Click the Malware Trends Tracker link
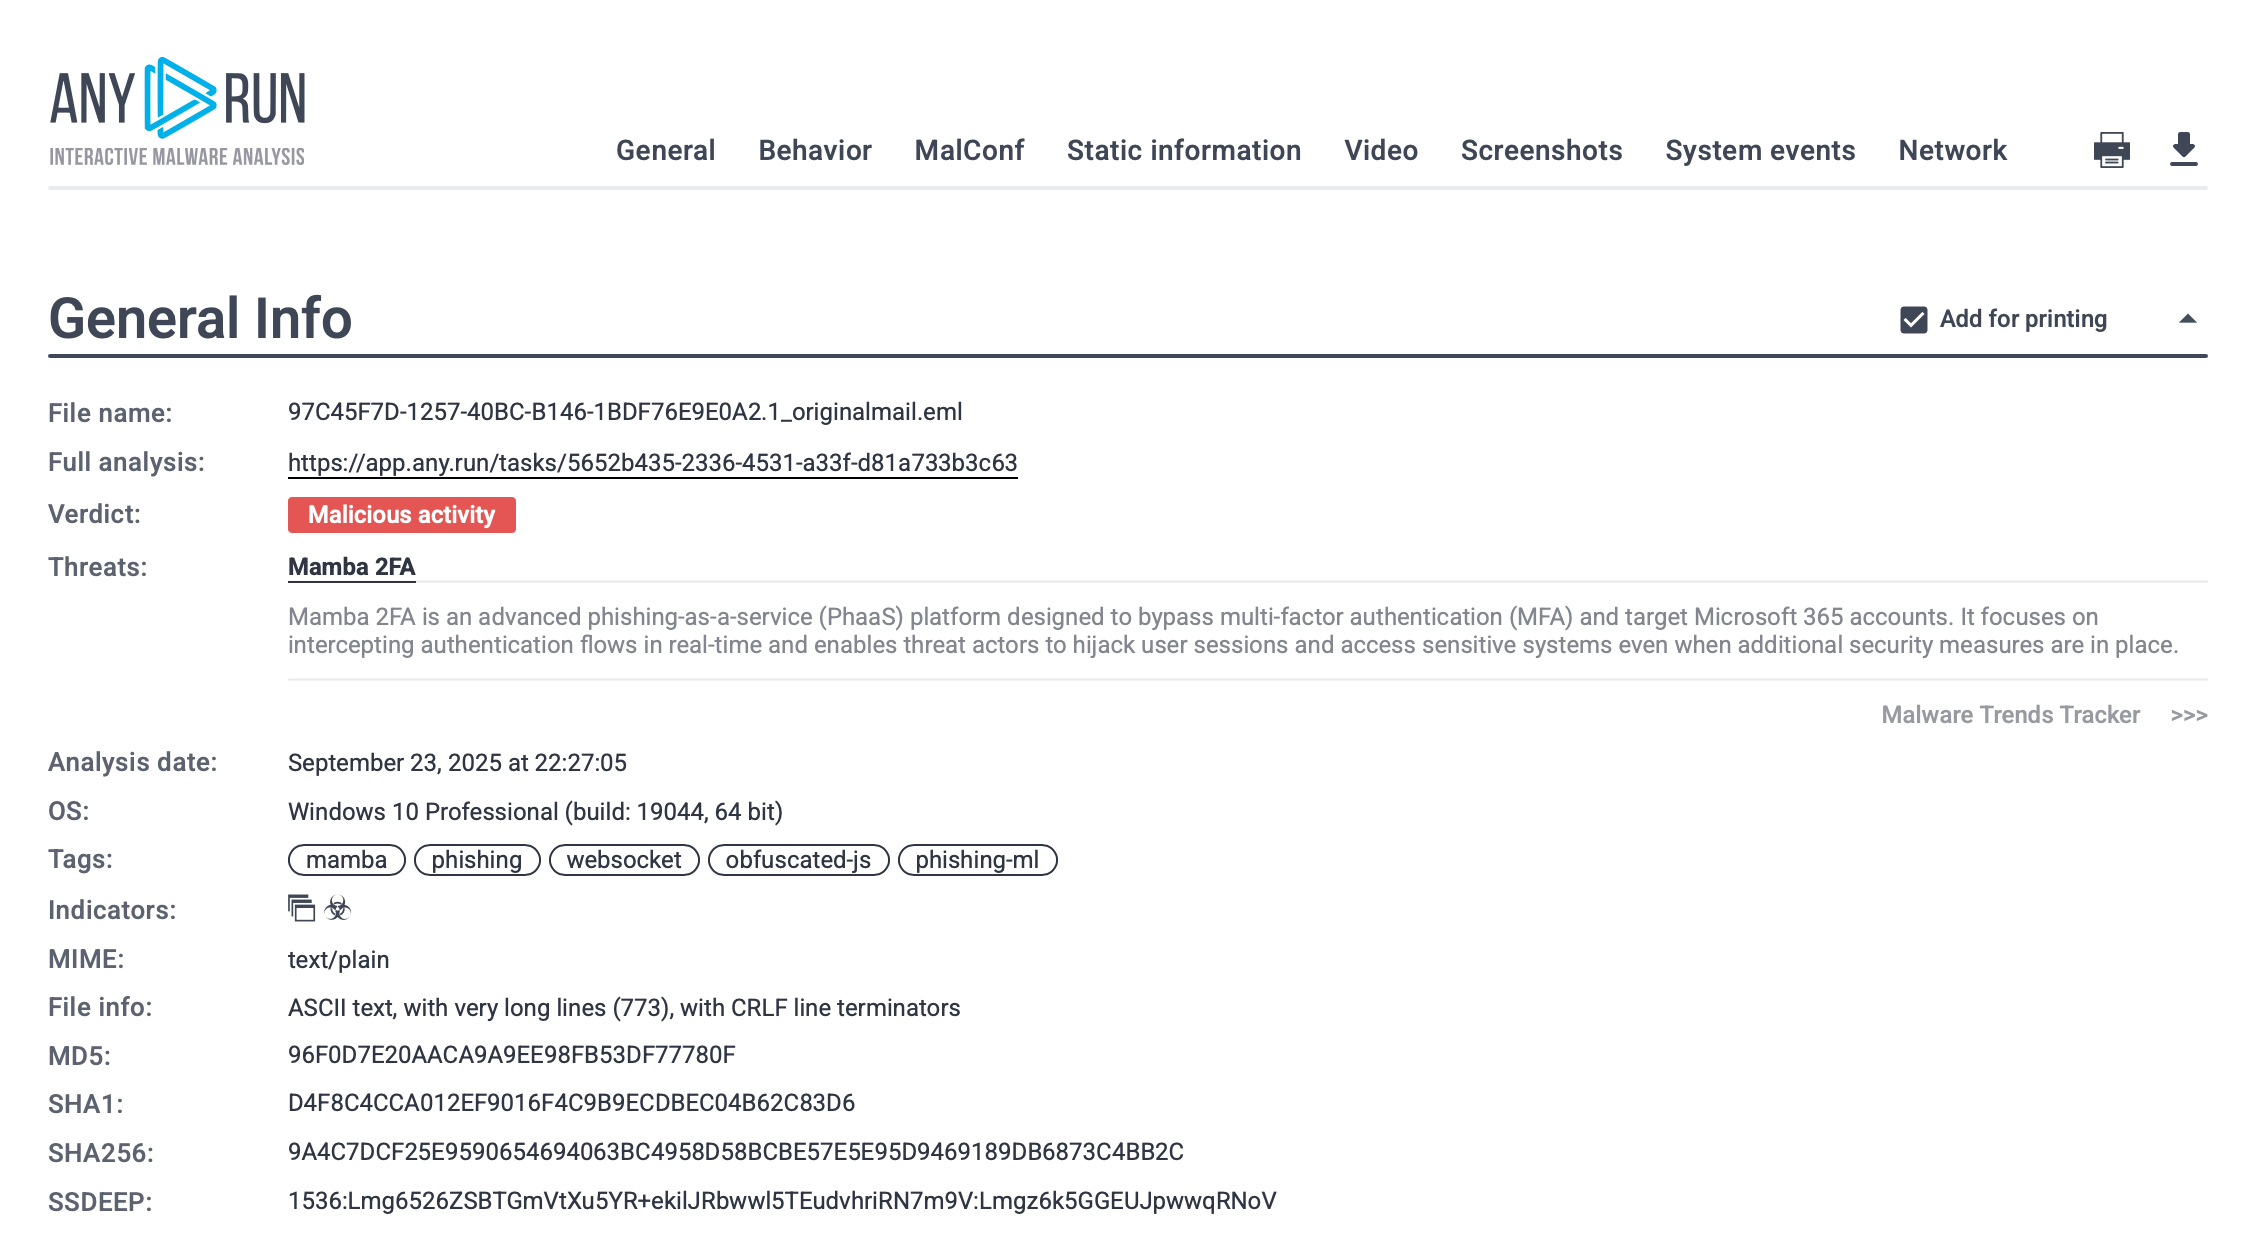The height and width of the screenshot is (1236, 2252). [2010, 715]
